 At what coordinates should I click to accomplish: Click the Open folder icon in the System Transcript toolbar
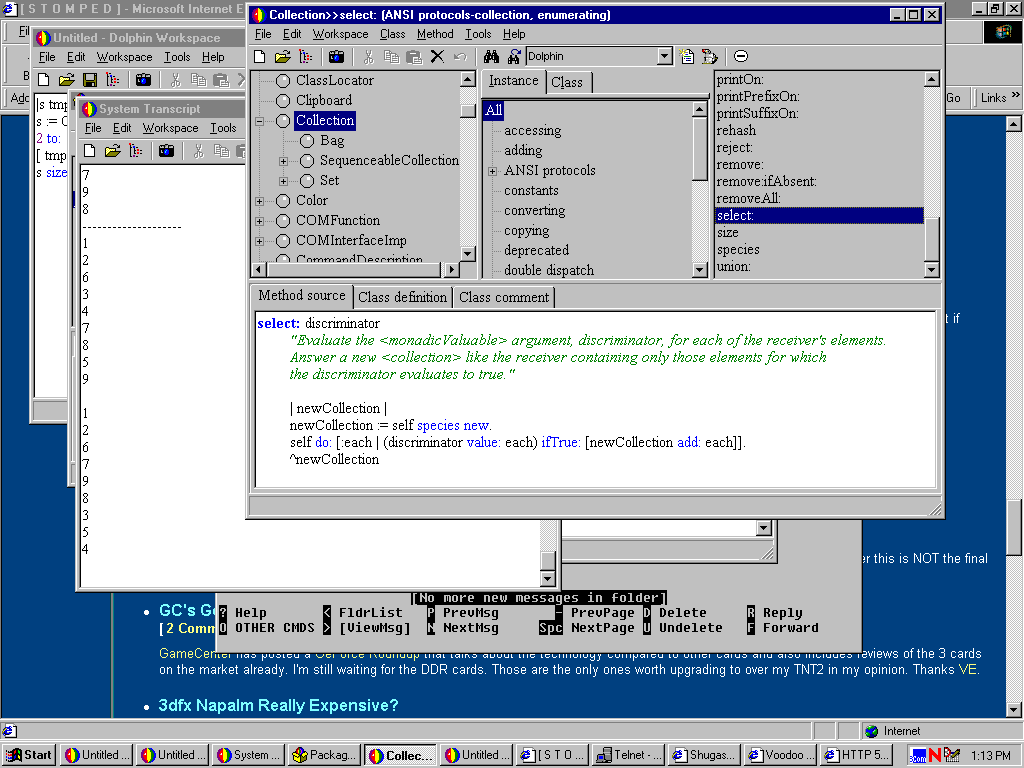point(112,152)
